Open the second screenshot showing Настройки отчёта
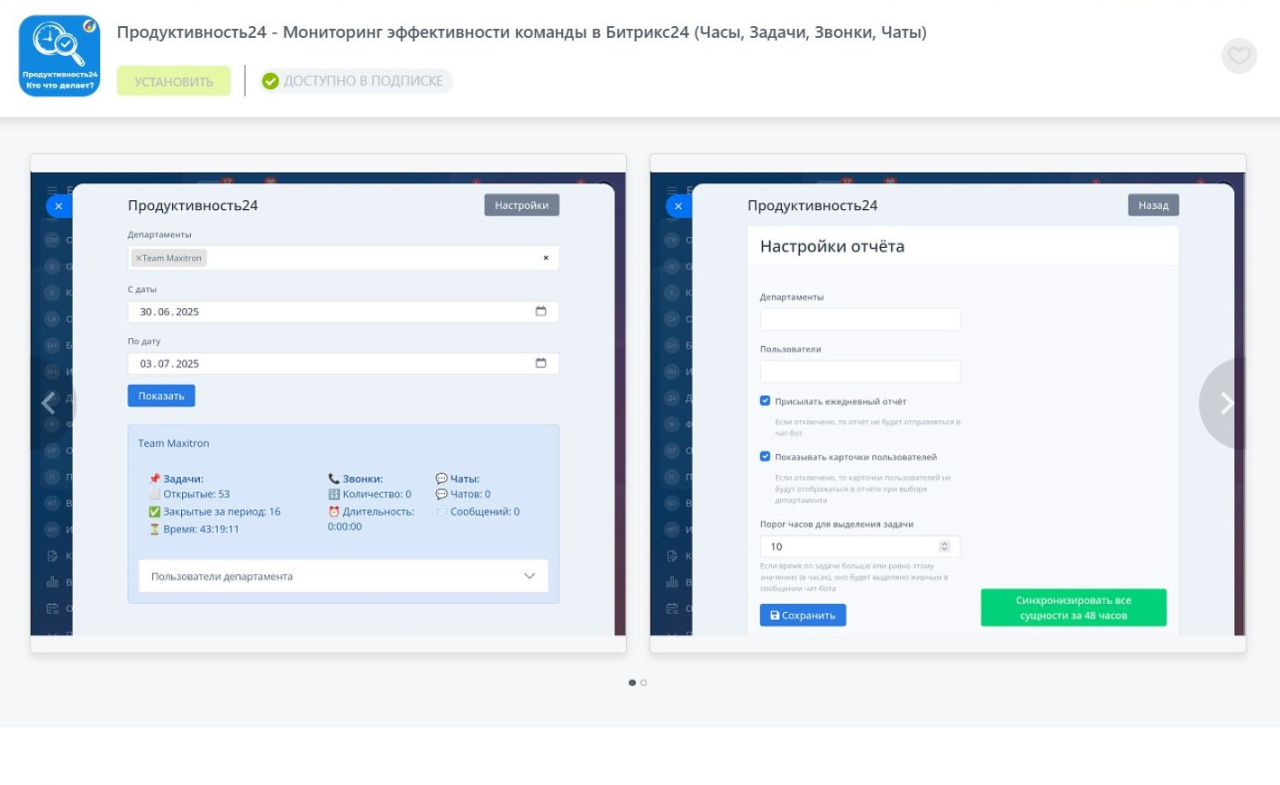1280x785 pixels. click(948, 403)
